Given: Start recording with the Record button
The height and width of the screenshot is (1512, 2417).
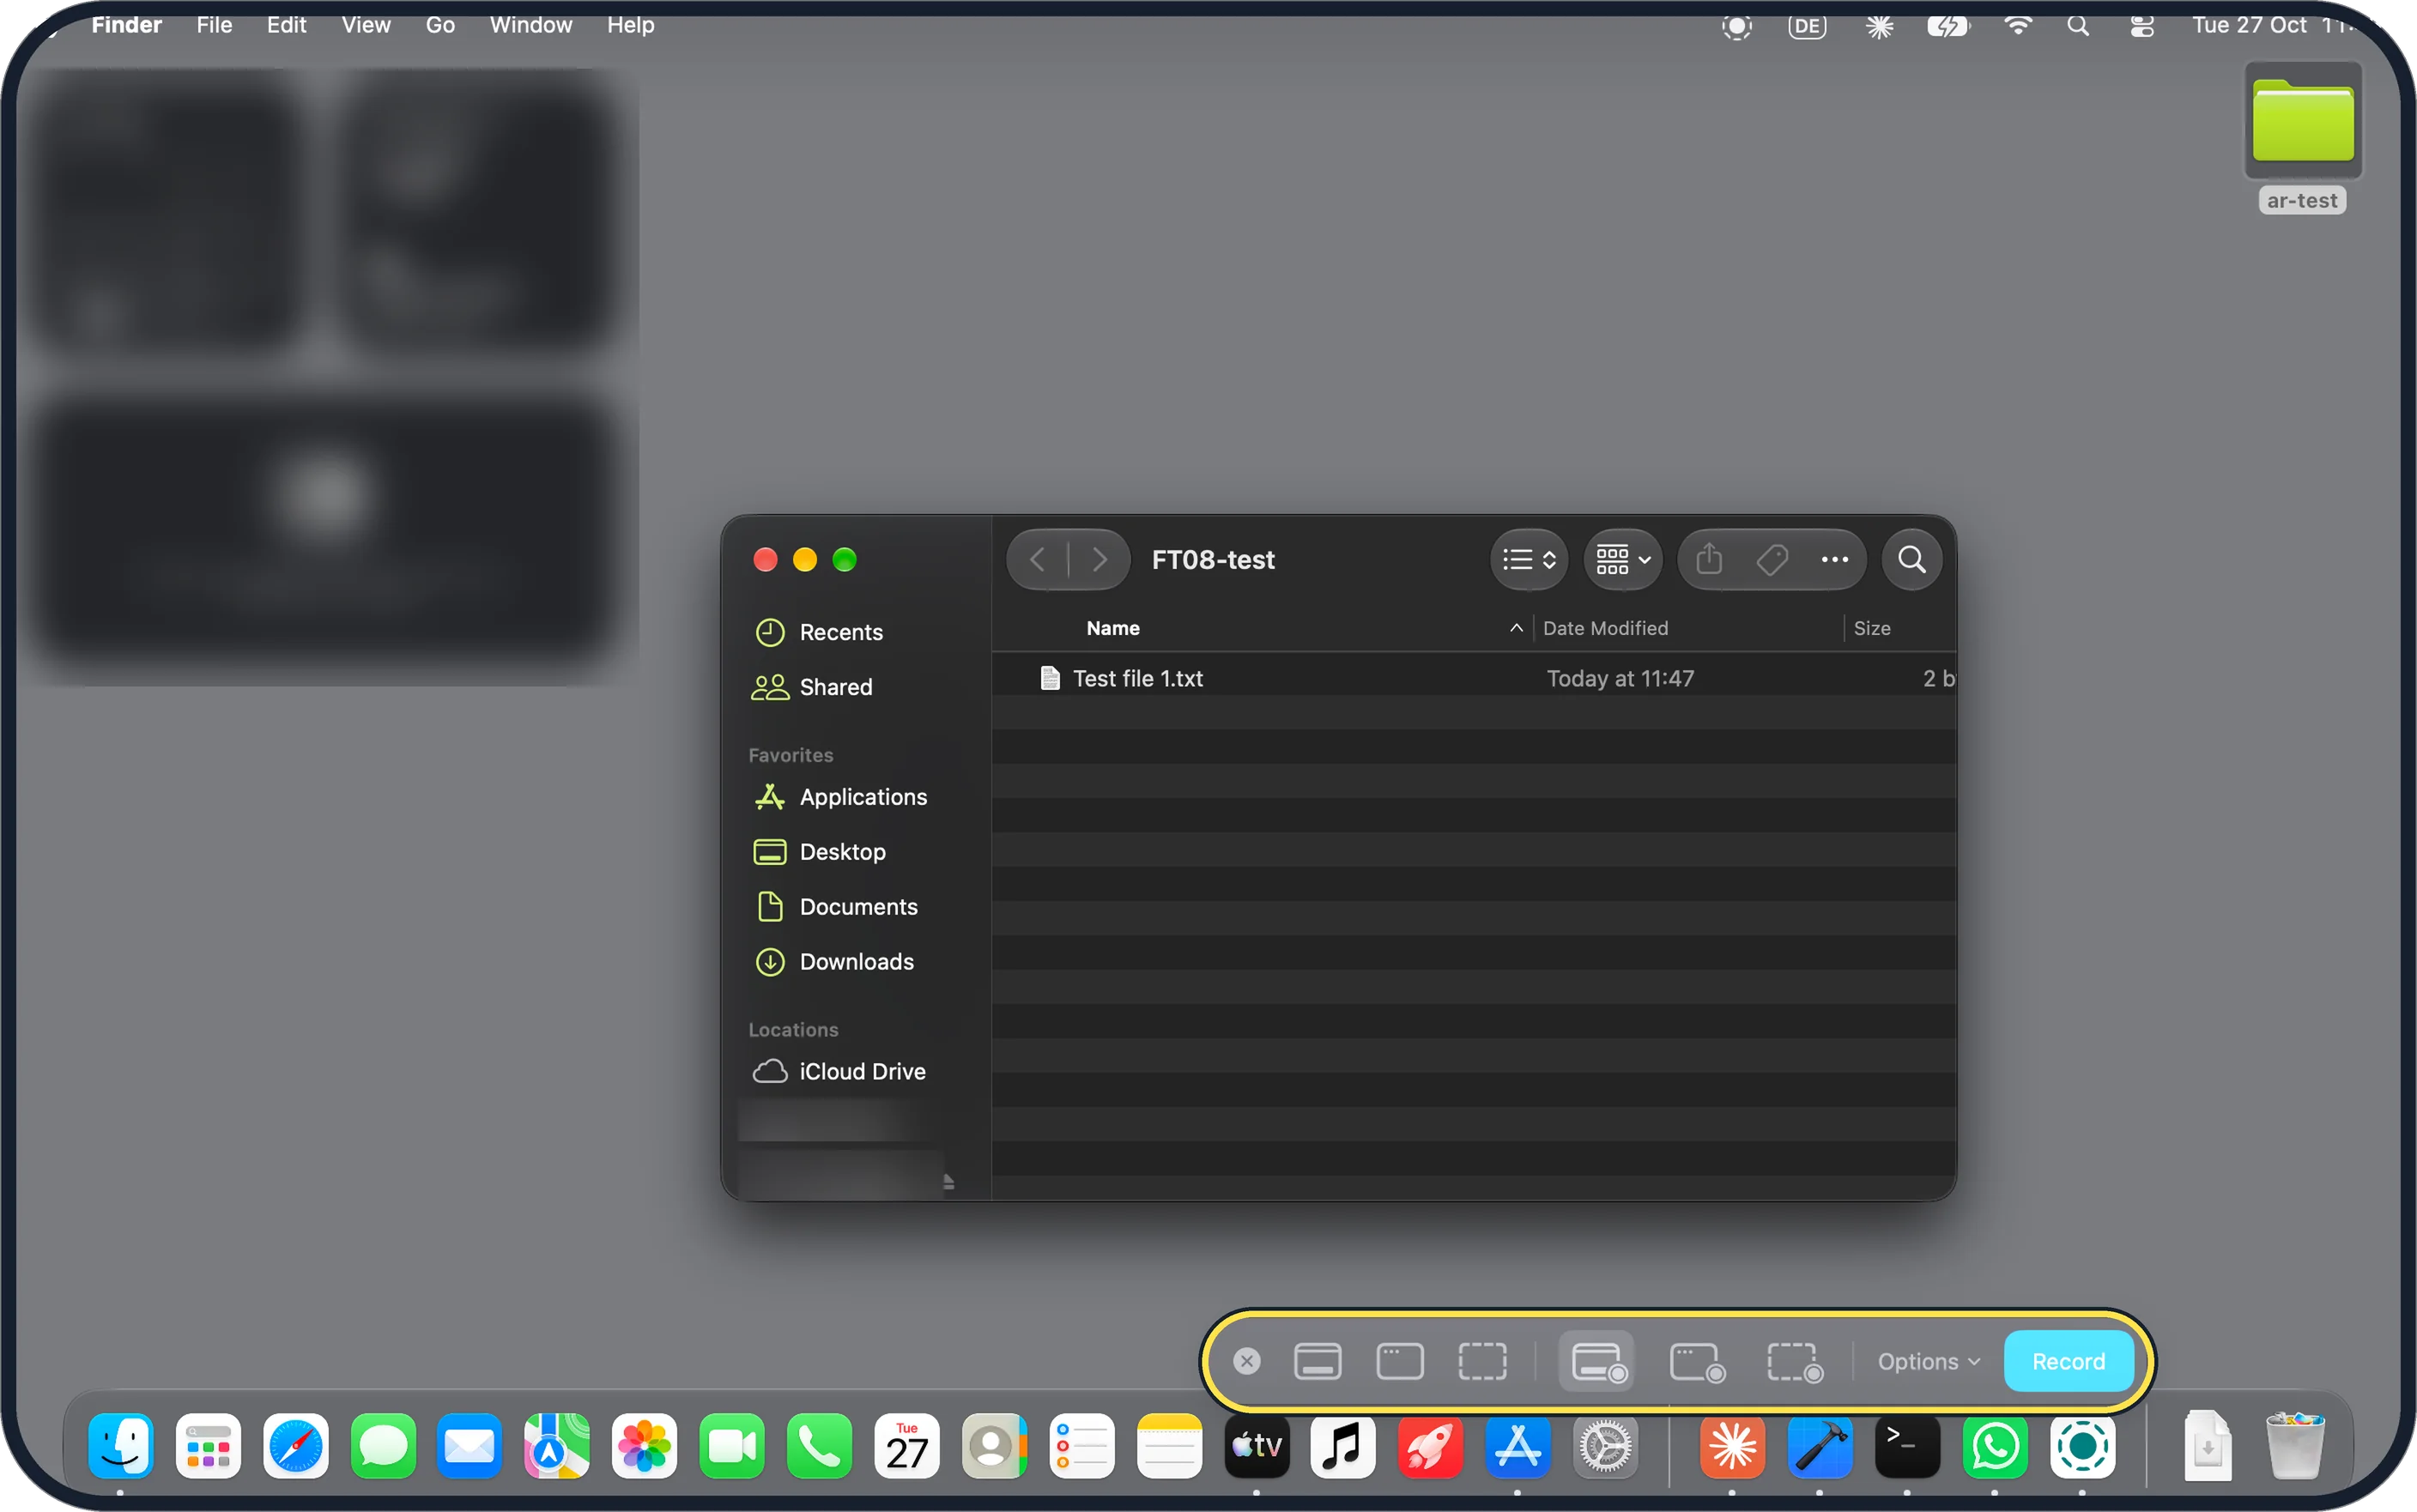Looking at the screenshot, I should pyautogui.click(x=2068, y=1361).
